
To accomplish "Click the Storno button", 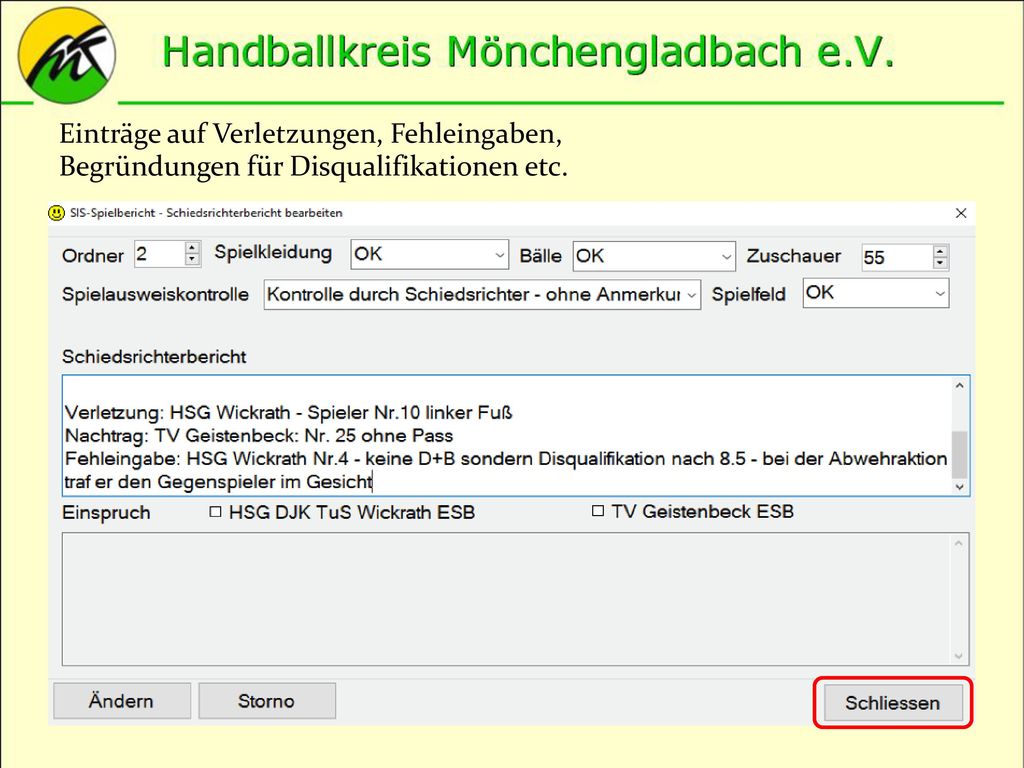I will [266, 701].
